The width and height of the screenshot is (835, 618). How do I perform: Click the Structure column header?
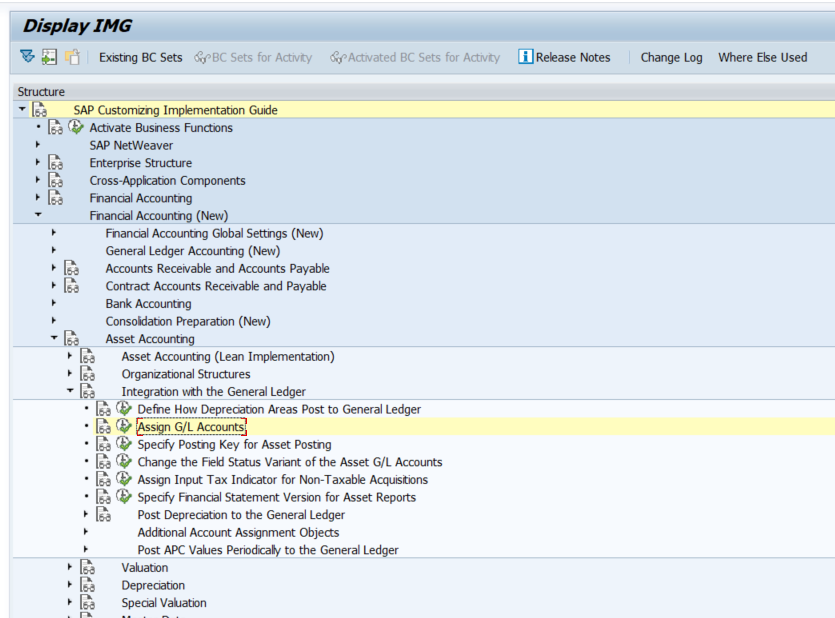click(x=41, y=92)
